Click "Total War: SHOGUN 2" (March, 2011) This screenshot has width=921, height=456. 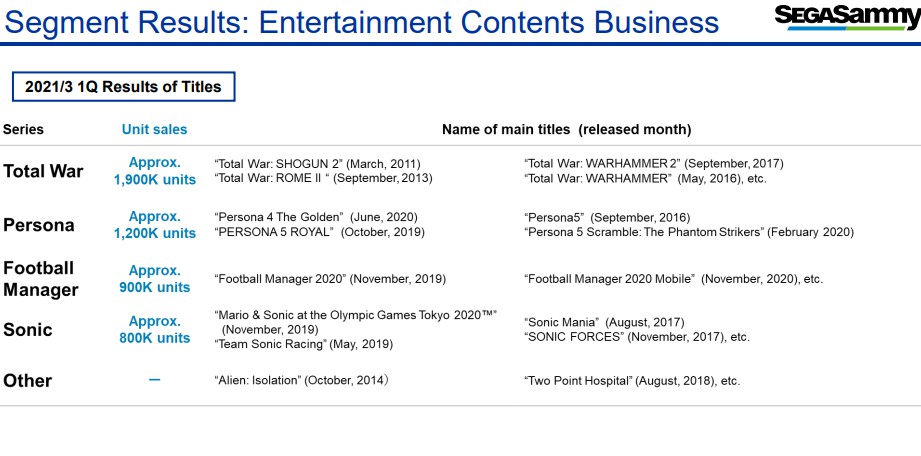(317, 164)
